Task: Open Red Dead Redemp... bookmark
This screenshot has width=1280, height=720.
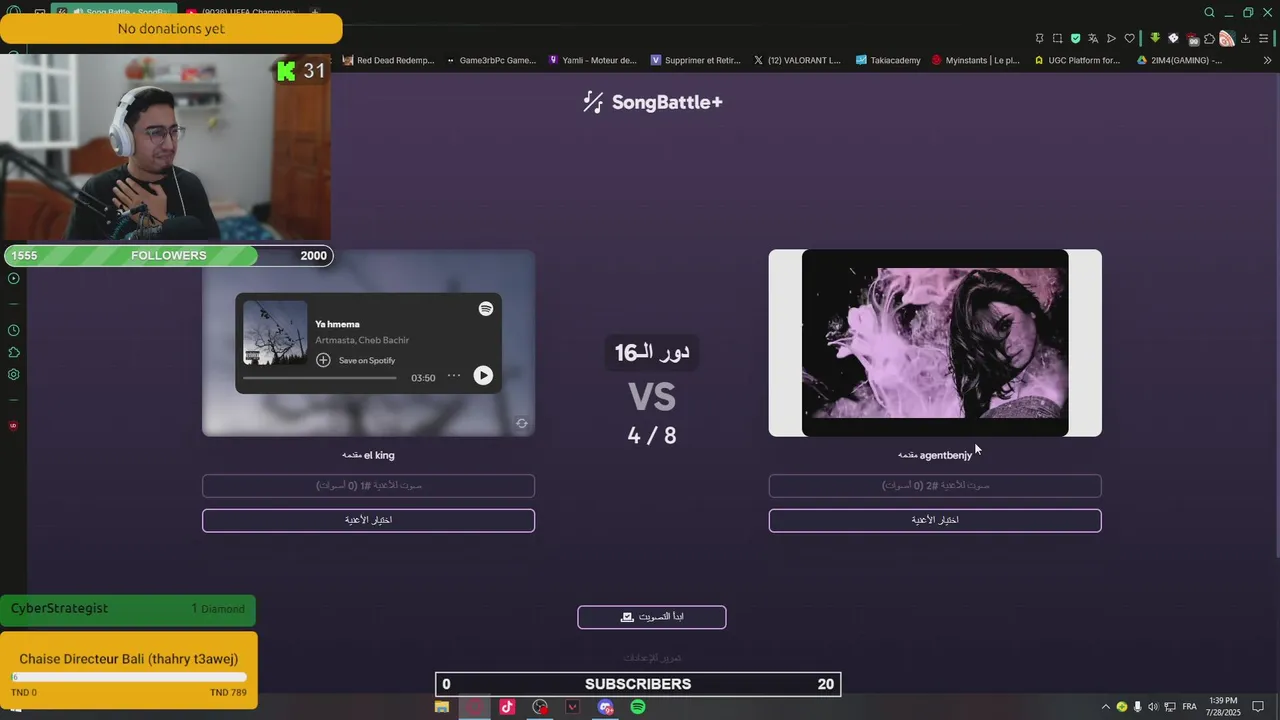Action: click(x=388, y=60)
